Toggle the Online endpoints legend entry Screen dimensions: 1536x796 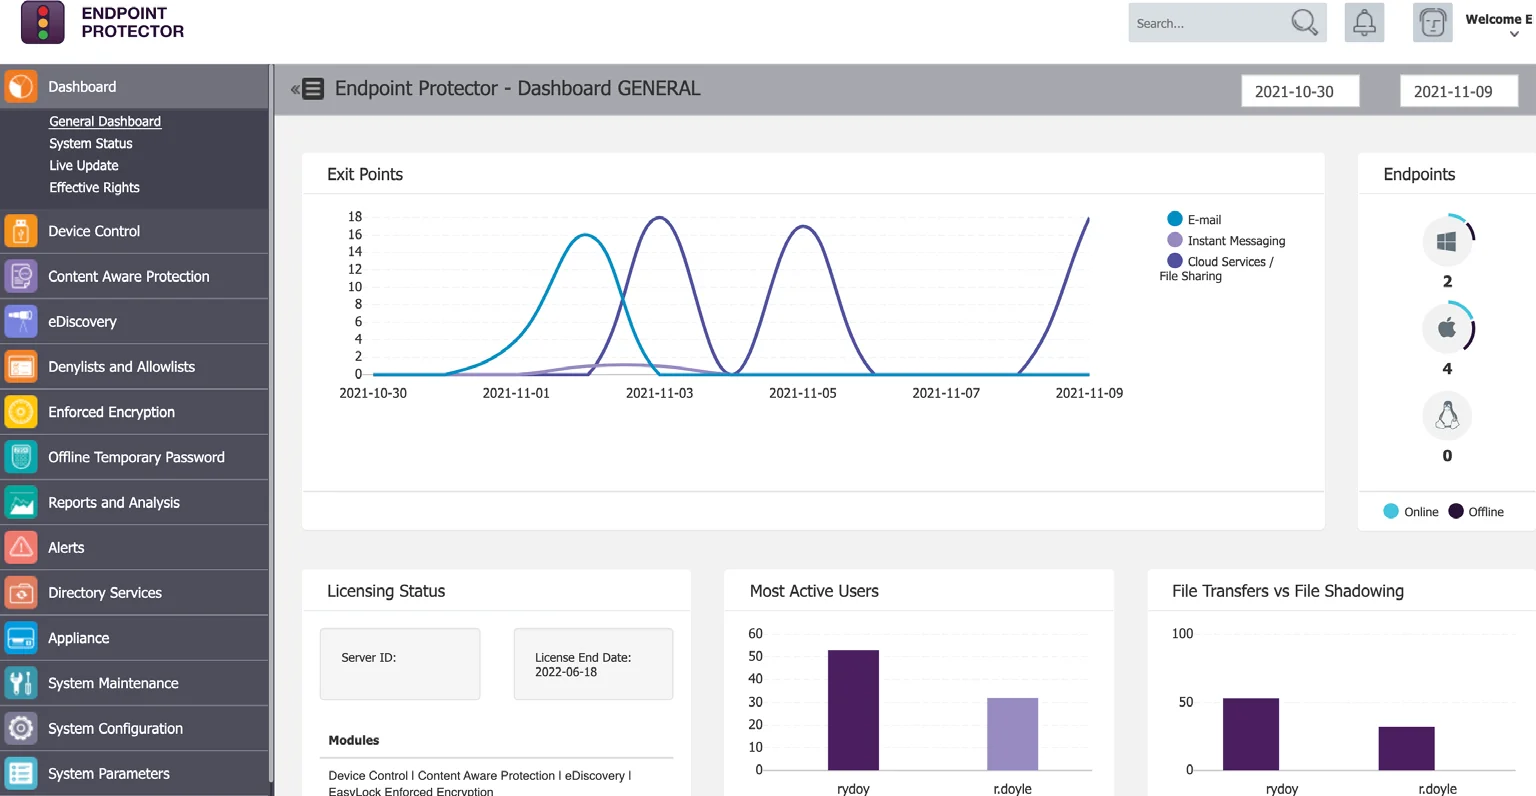click(x=1411, y=511)
